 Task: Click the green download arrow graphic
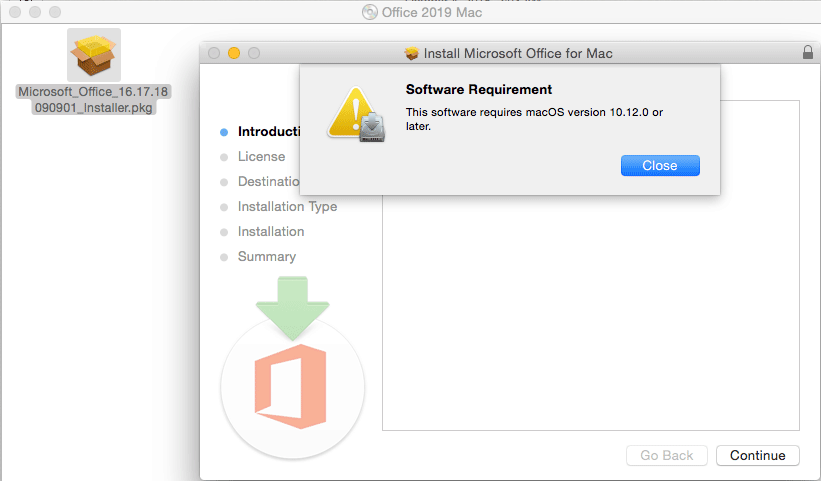[293, 309]
